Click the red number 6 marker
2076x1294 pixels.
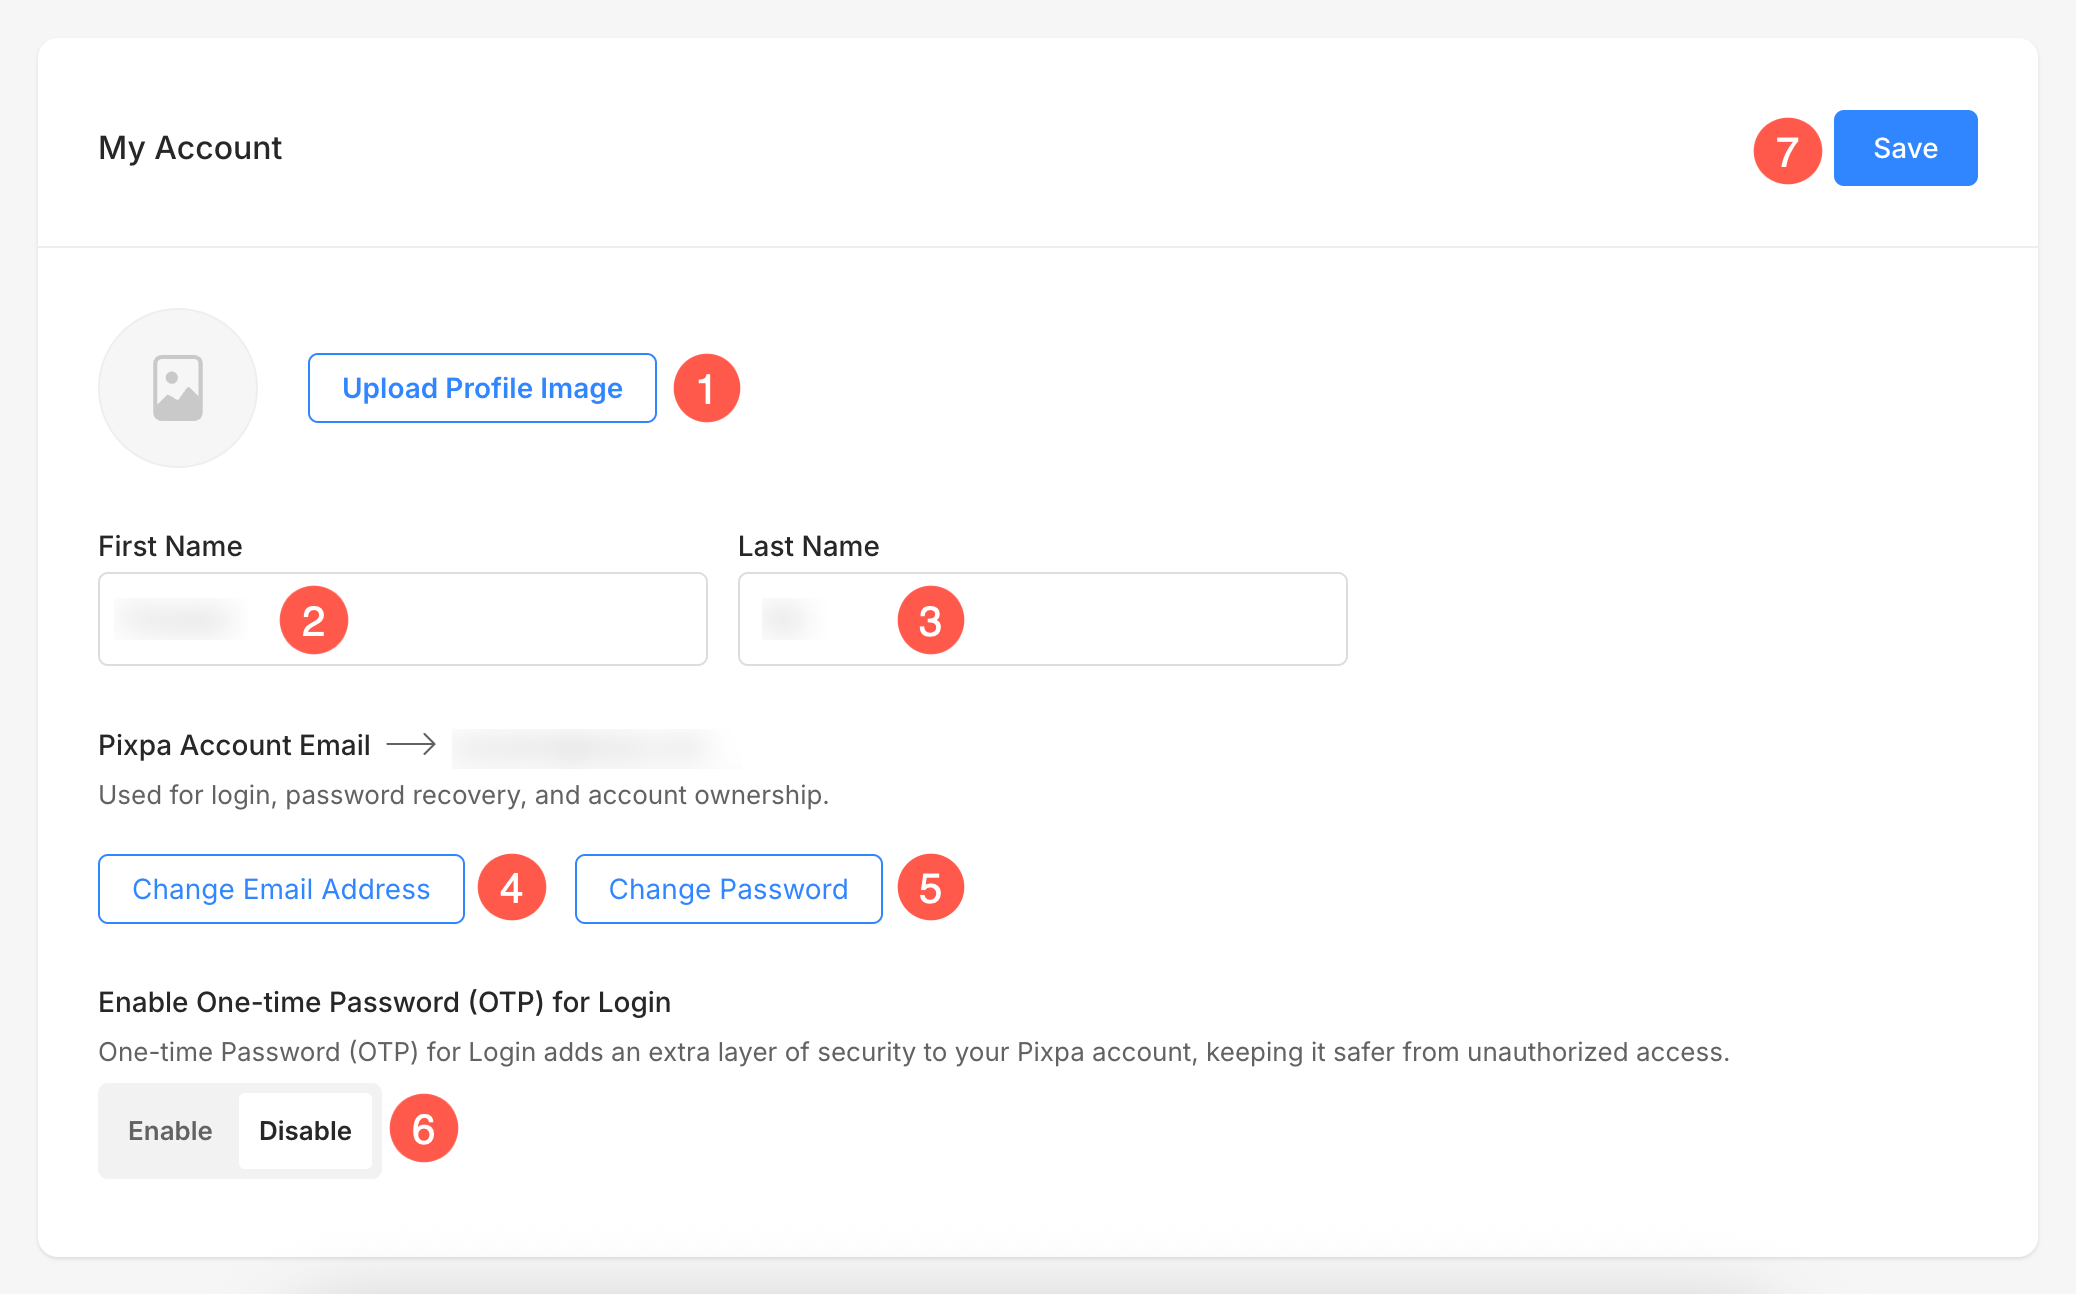tap(423, 1129)
